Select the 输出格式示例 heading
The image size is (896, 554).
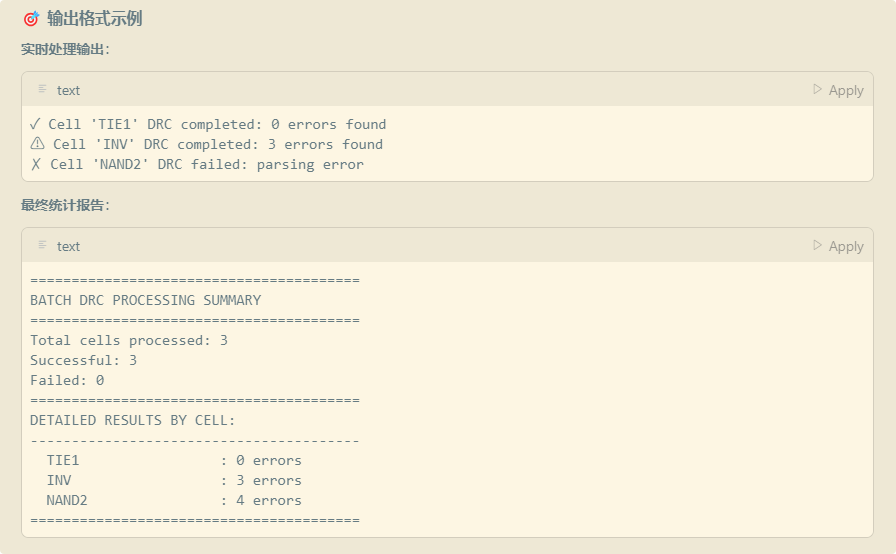[x=95, y=19]
